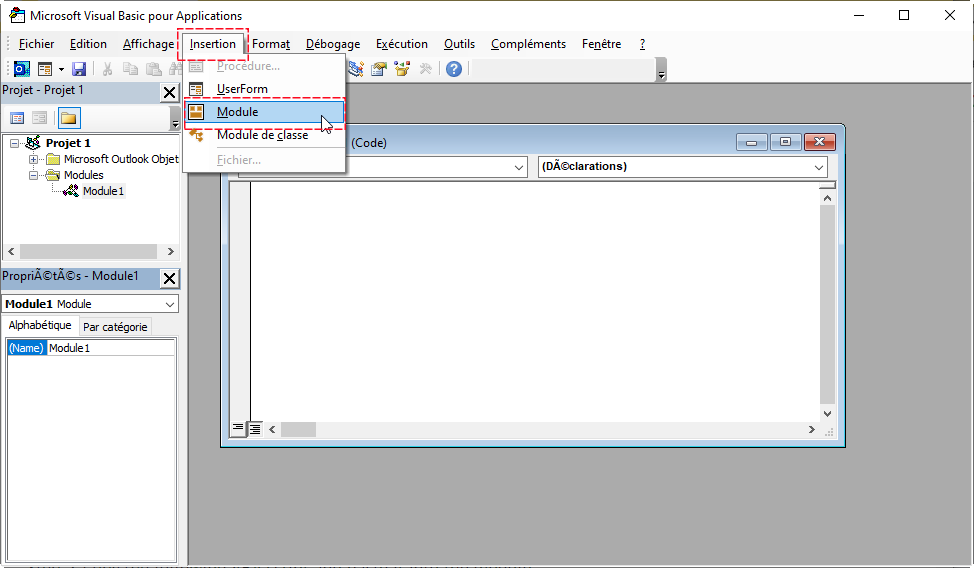
Task: Open the (Déclarations) procedure dropdown
Action: 819,167
